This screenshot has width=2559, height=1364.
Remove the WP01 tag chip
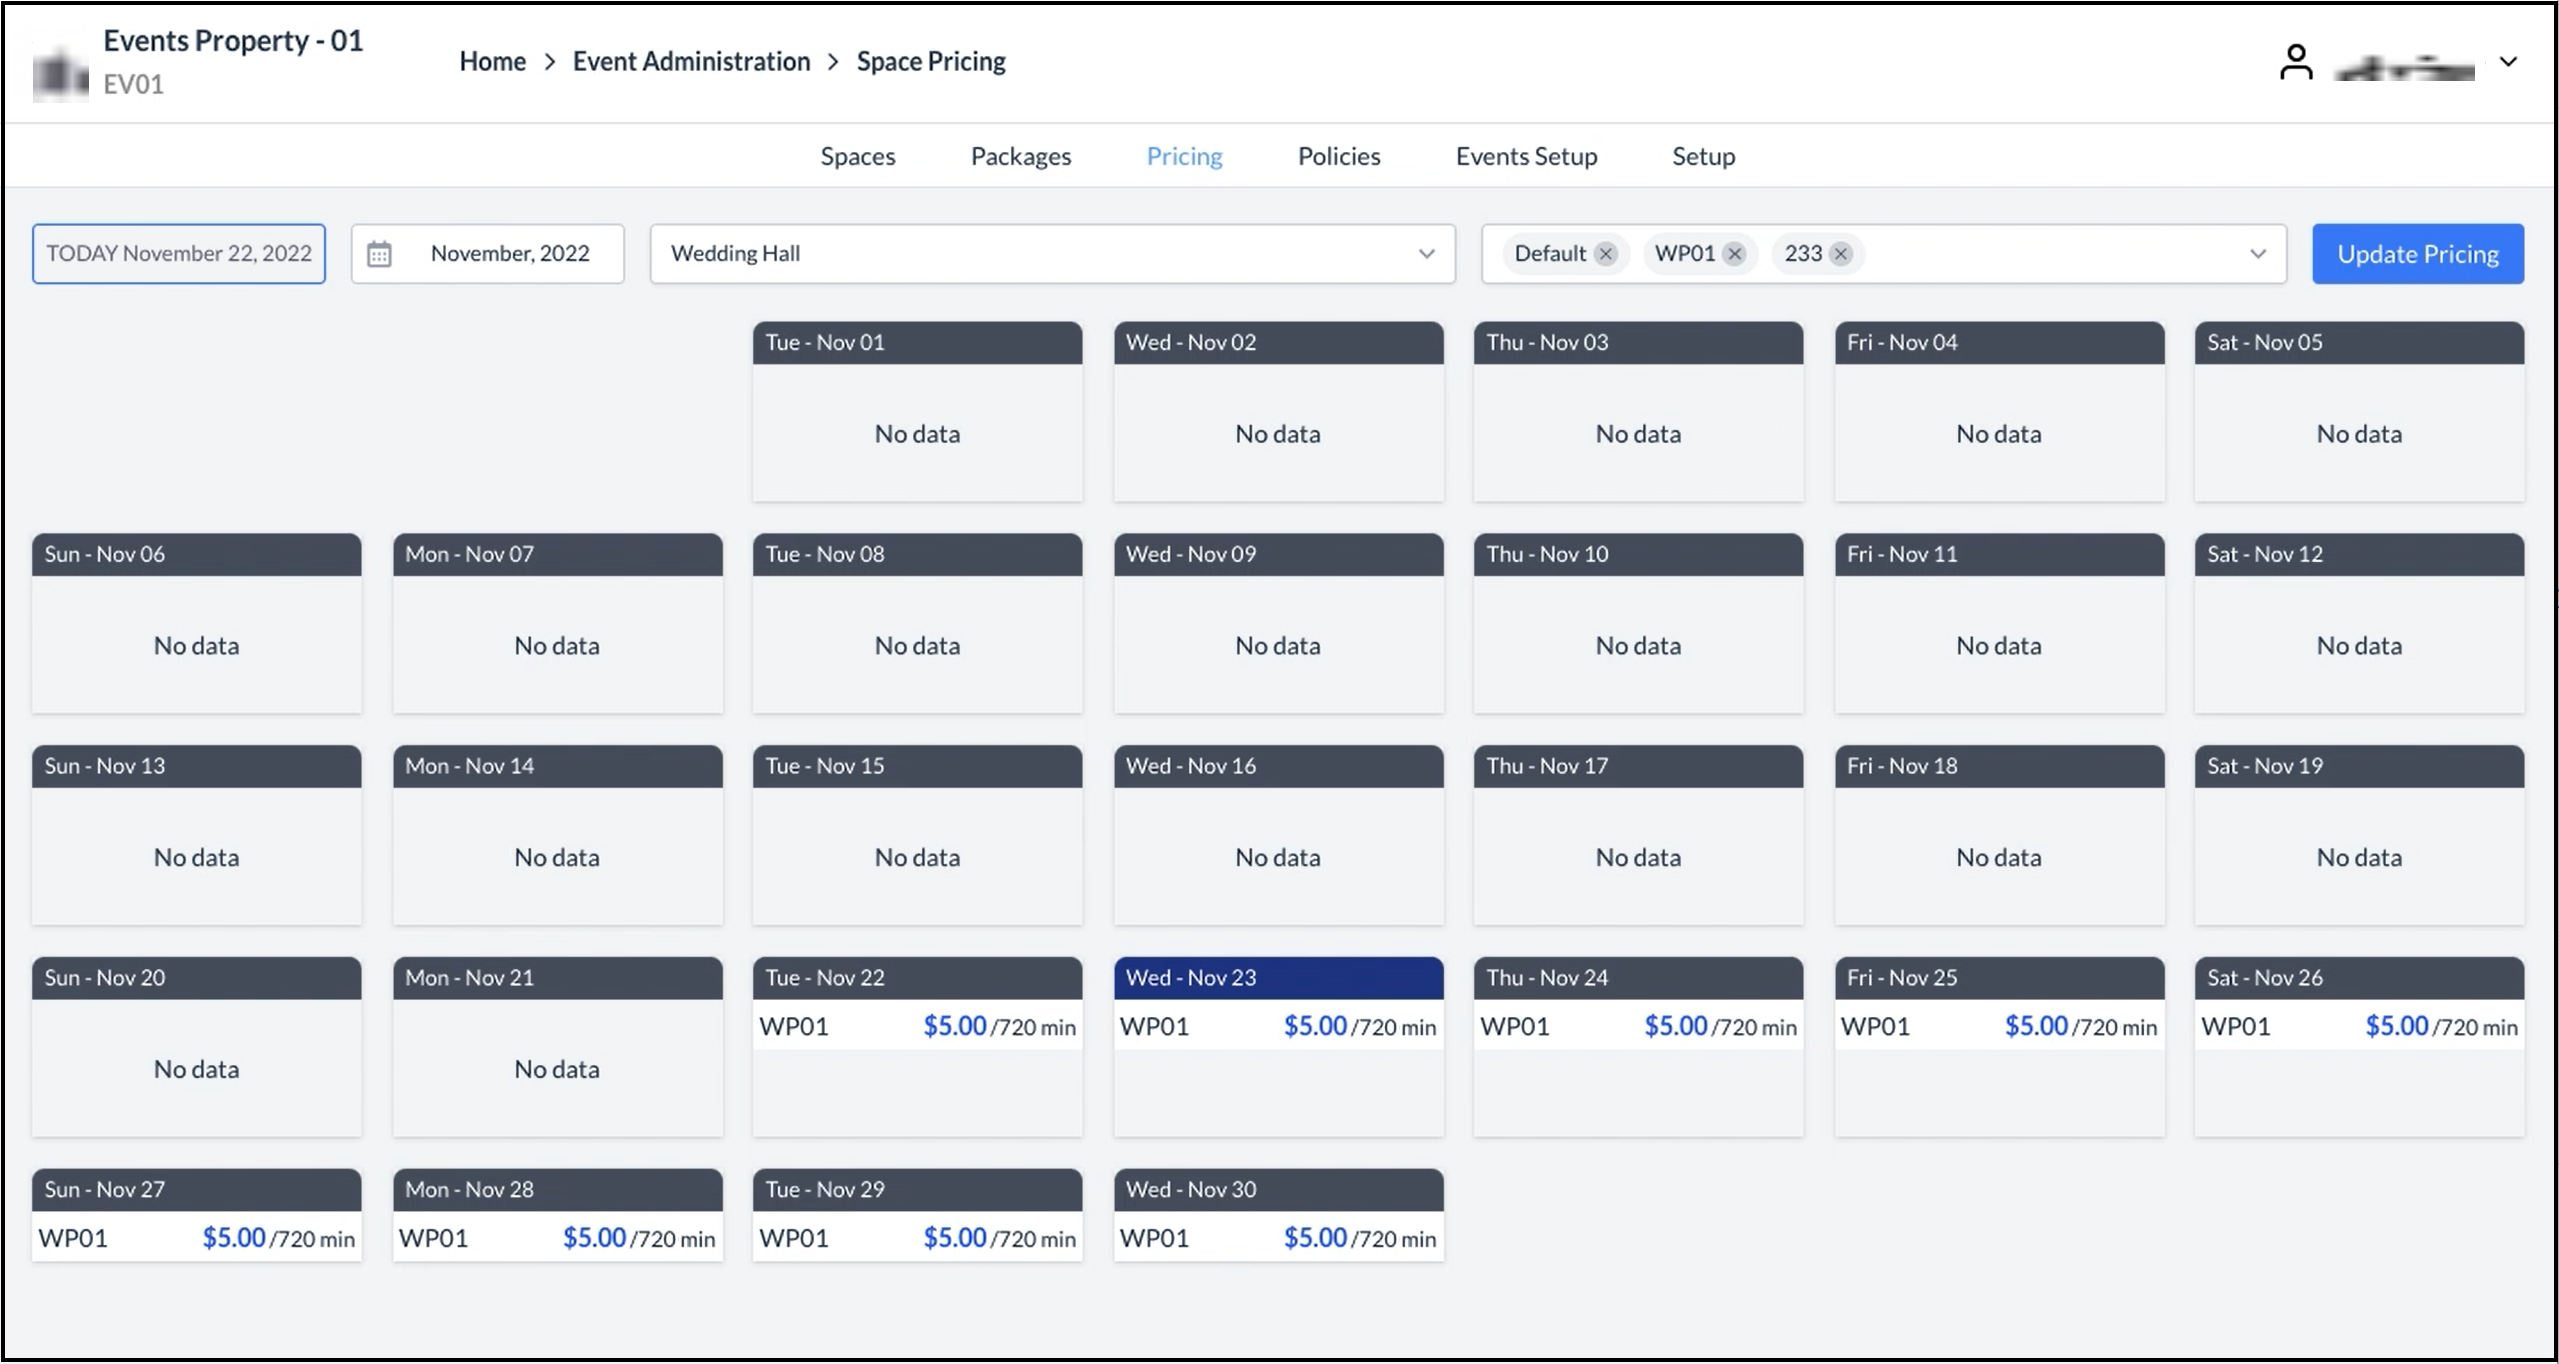point(1735,254)
